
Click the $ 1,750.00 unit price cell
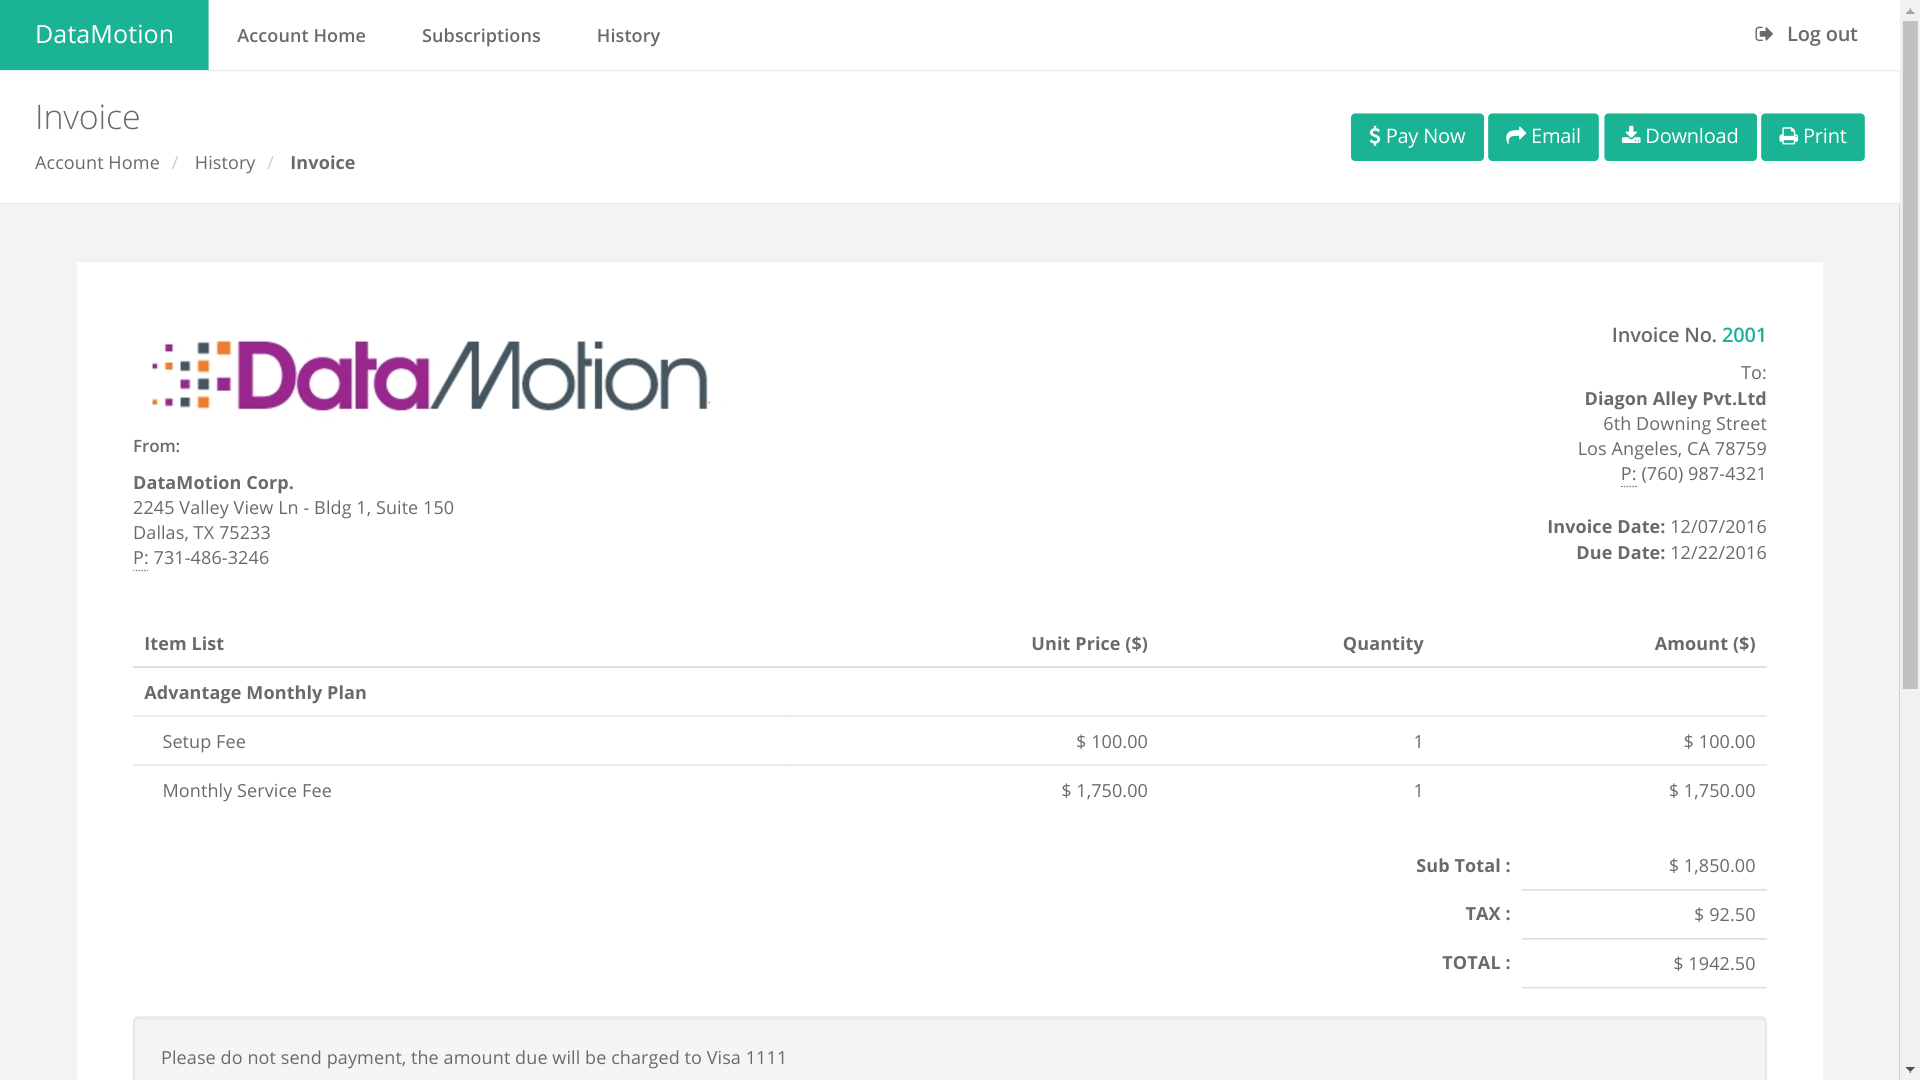[x=1104, y=790]
